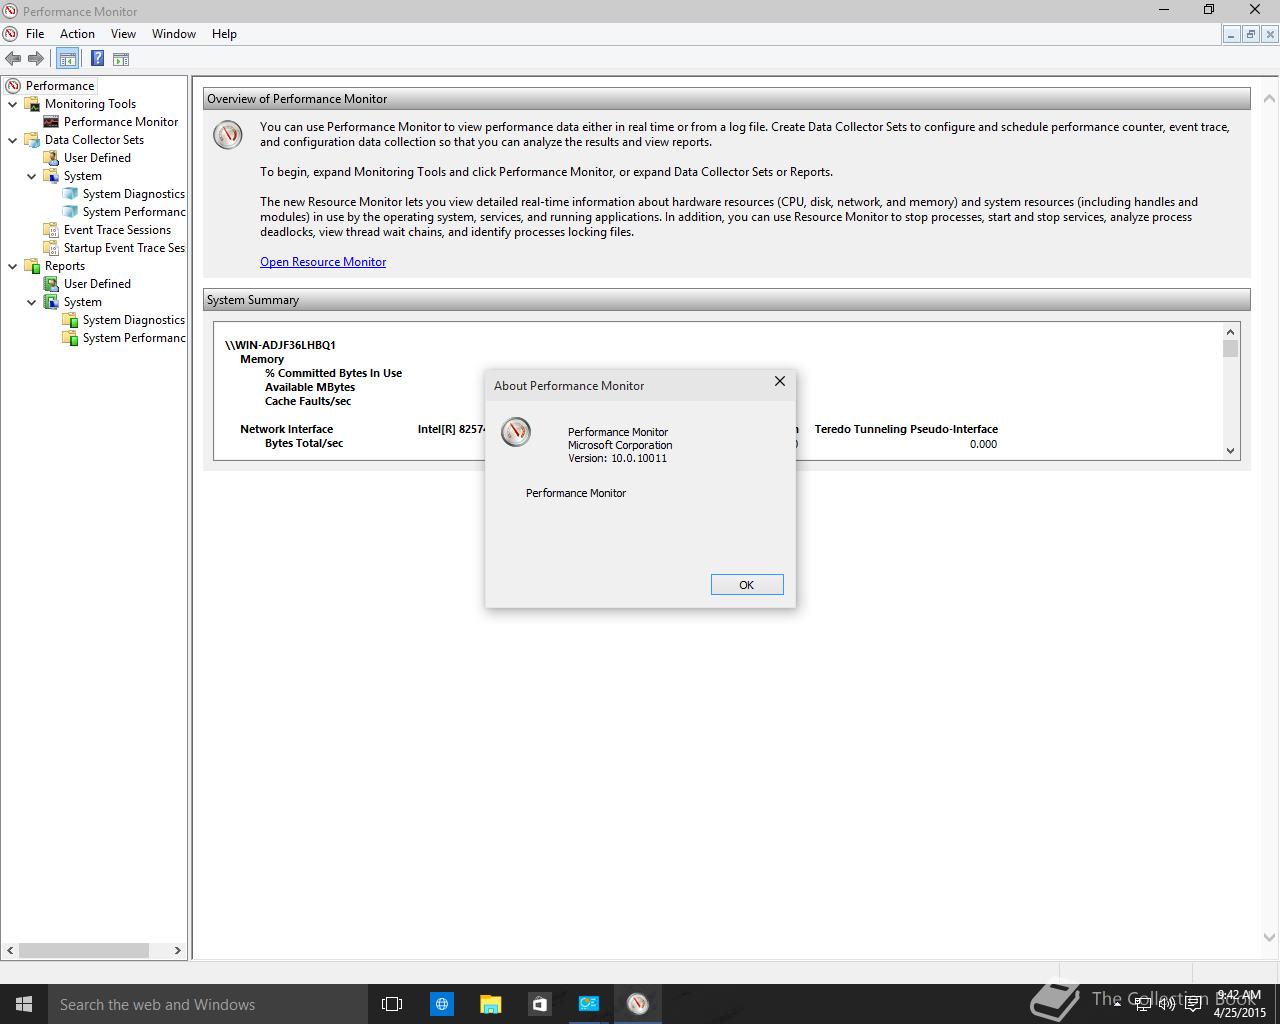Click left arrow of tree horizontal scrollbar
Screen dimensions: 1280x1024
pos(11,951)
